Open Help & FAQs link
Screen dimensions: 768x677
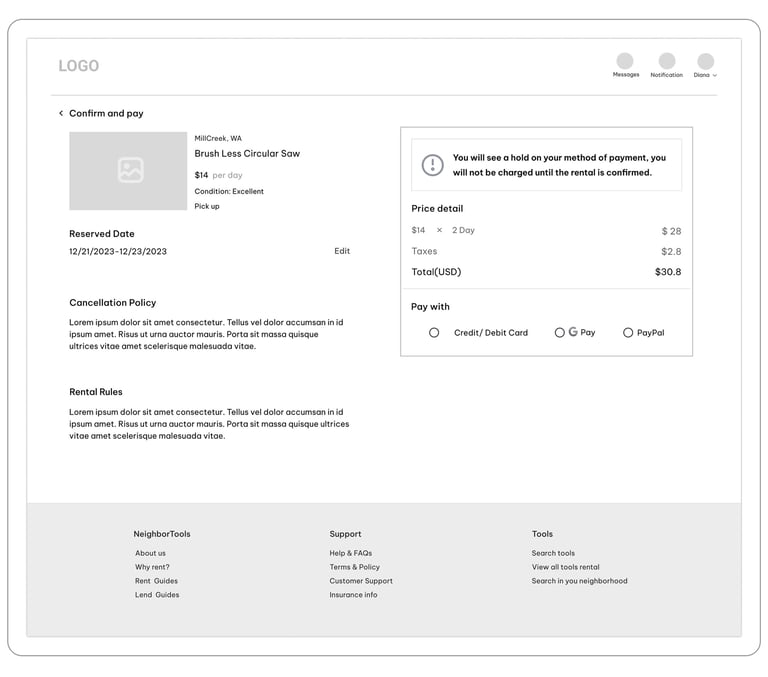(351, 553)
